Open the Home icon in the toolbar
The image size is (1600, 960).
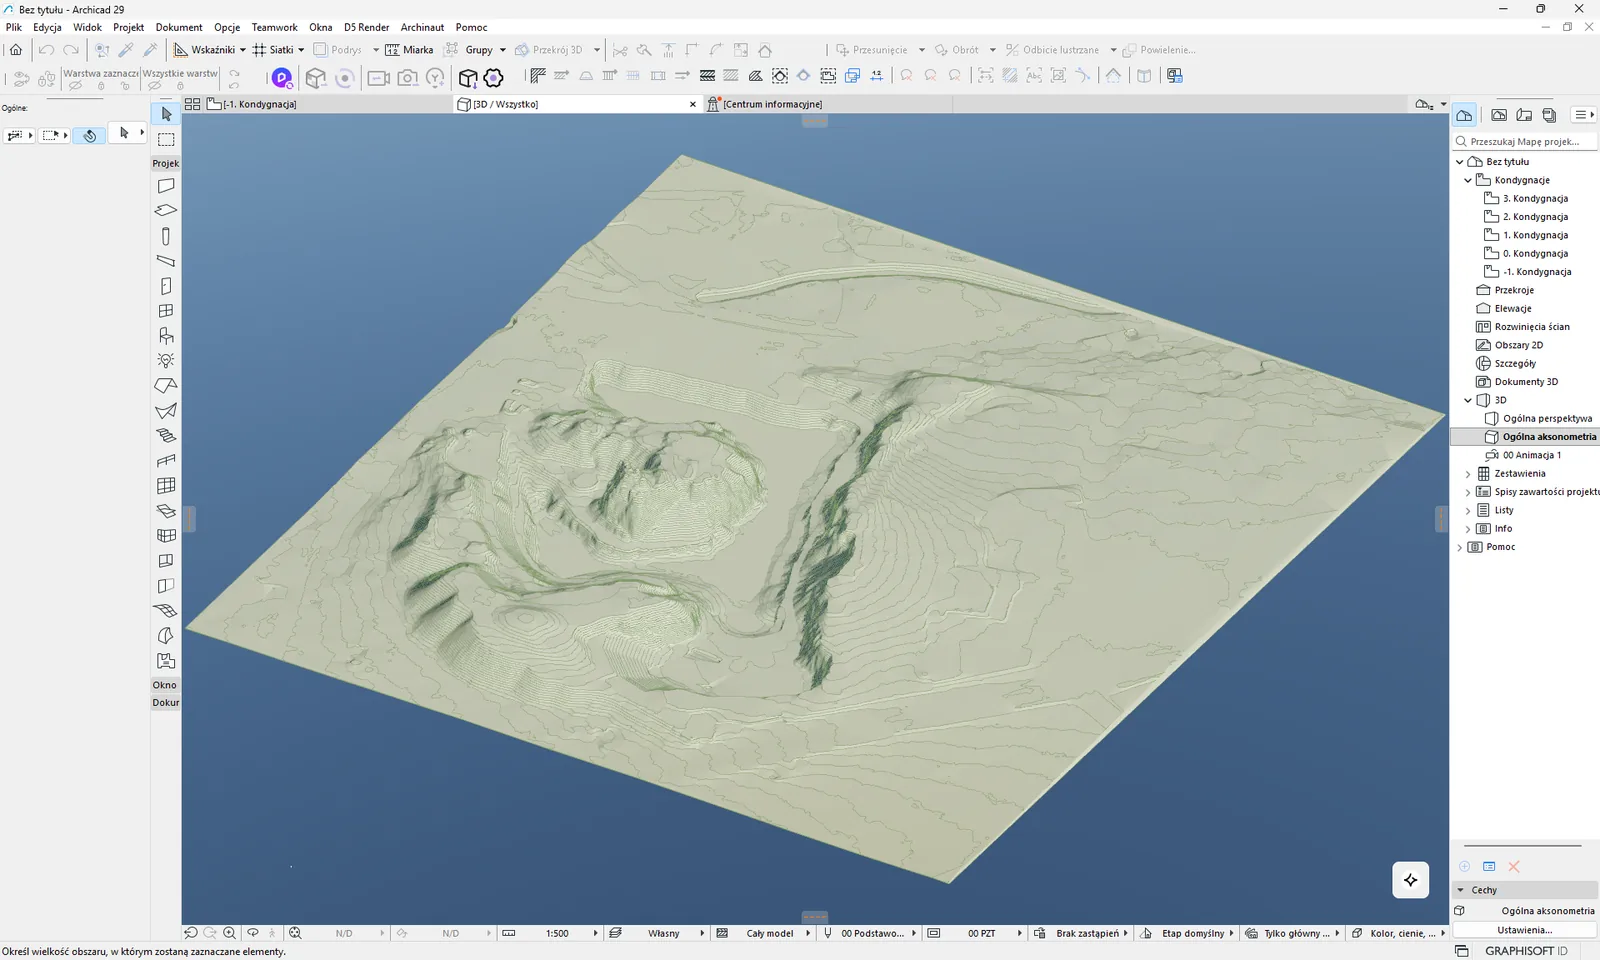(x=16, y=49)
